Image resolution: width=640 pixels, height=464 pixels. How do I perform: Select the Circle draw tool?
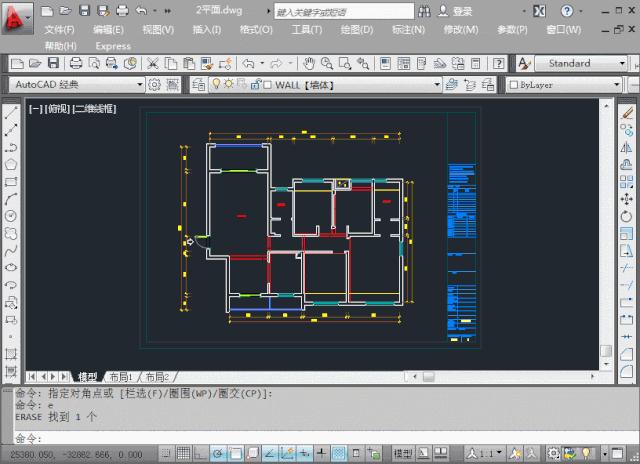11,215
